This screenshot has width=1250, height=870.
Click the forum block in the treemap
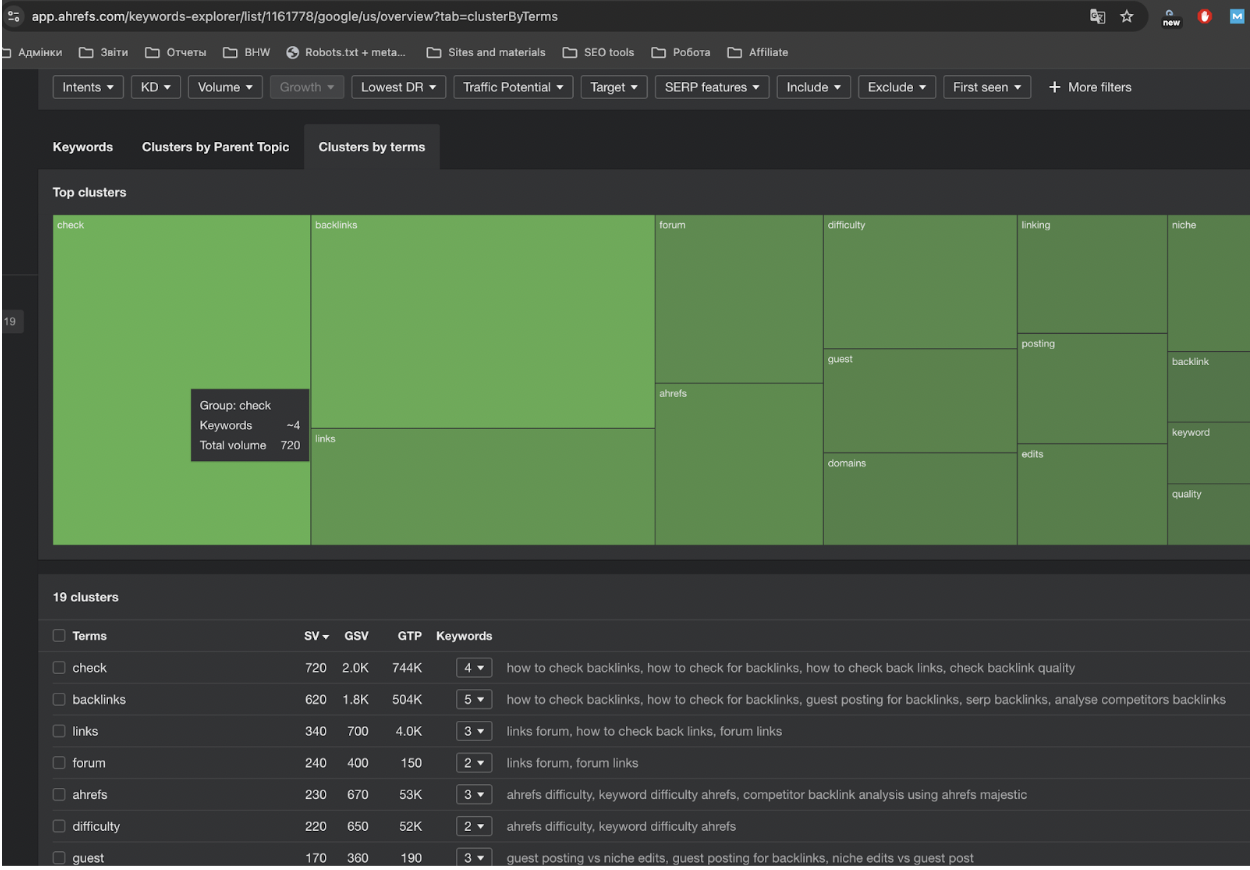pos(738,300)
